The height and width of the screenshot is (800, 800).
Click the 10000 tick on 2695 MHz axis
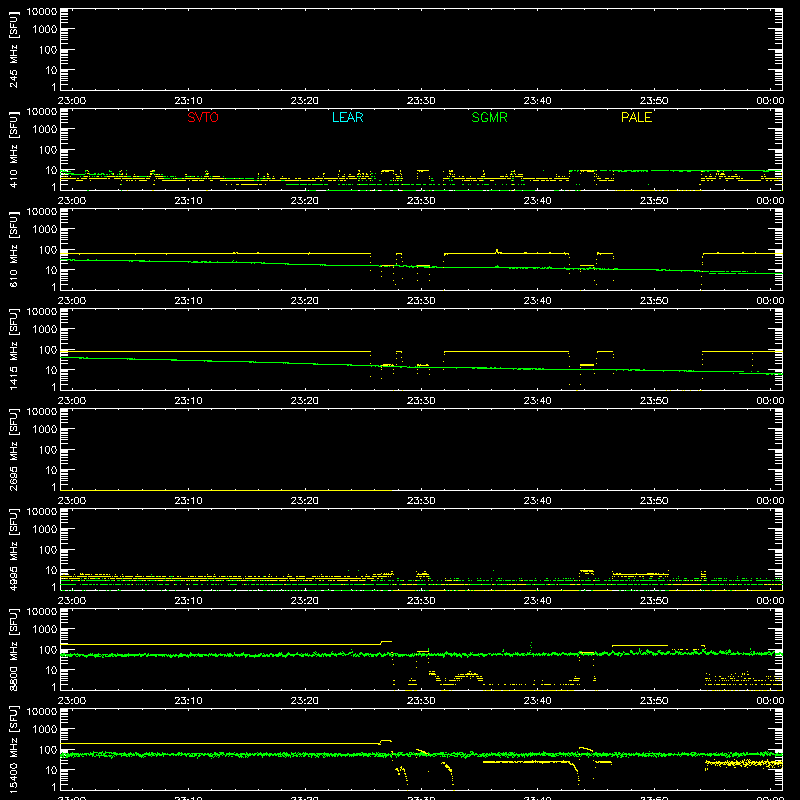pos(42,412)
